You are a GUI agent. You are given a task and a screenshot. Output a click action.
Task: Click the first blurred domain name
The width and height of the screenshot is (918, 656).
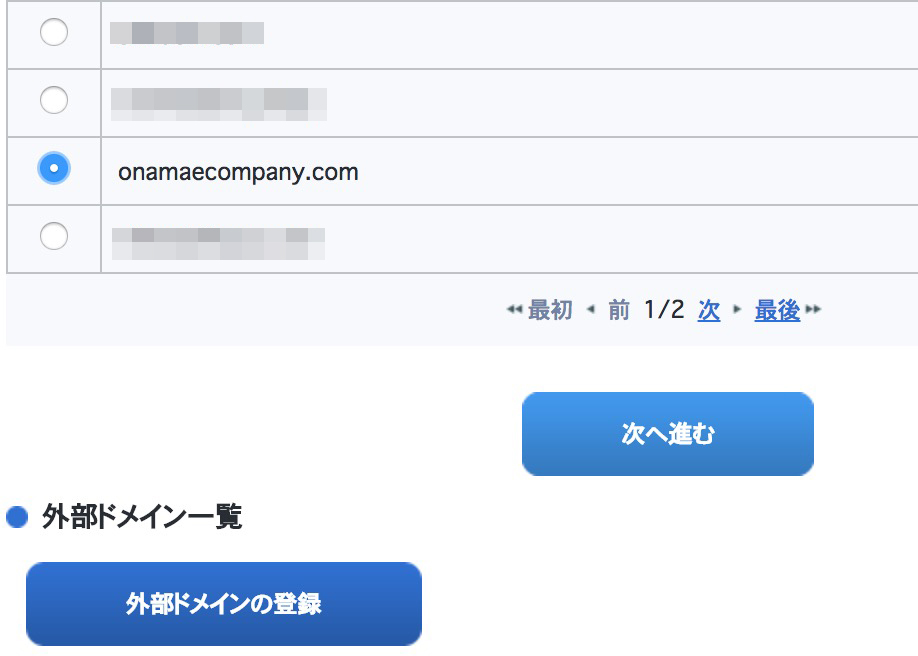(x=187, y=33)
